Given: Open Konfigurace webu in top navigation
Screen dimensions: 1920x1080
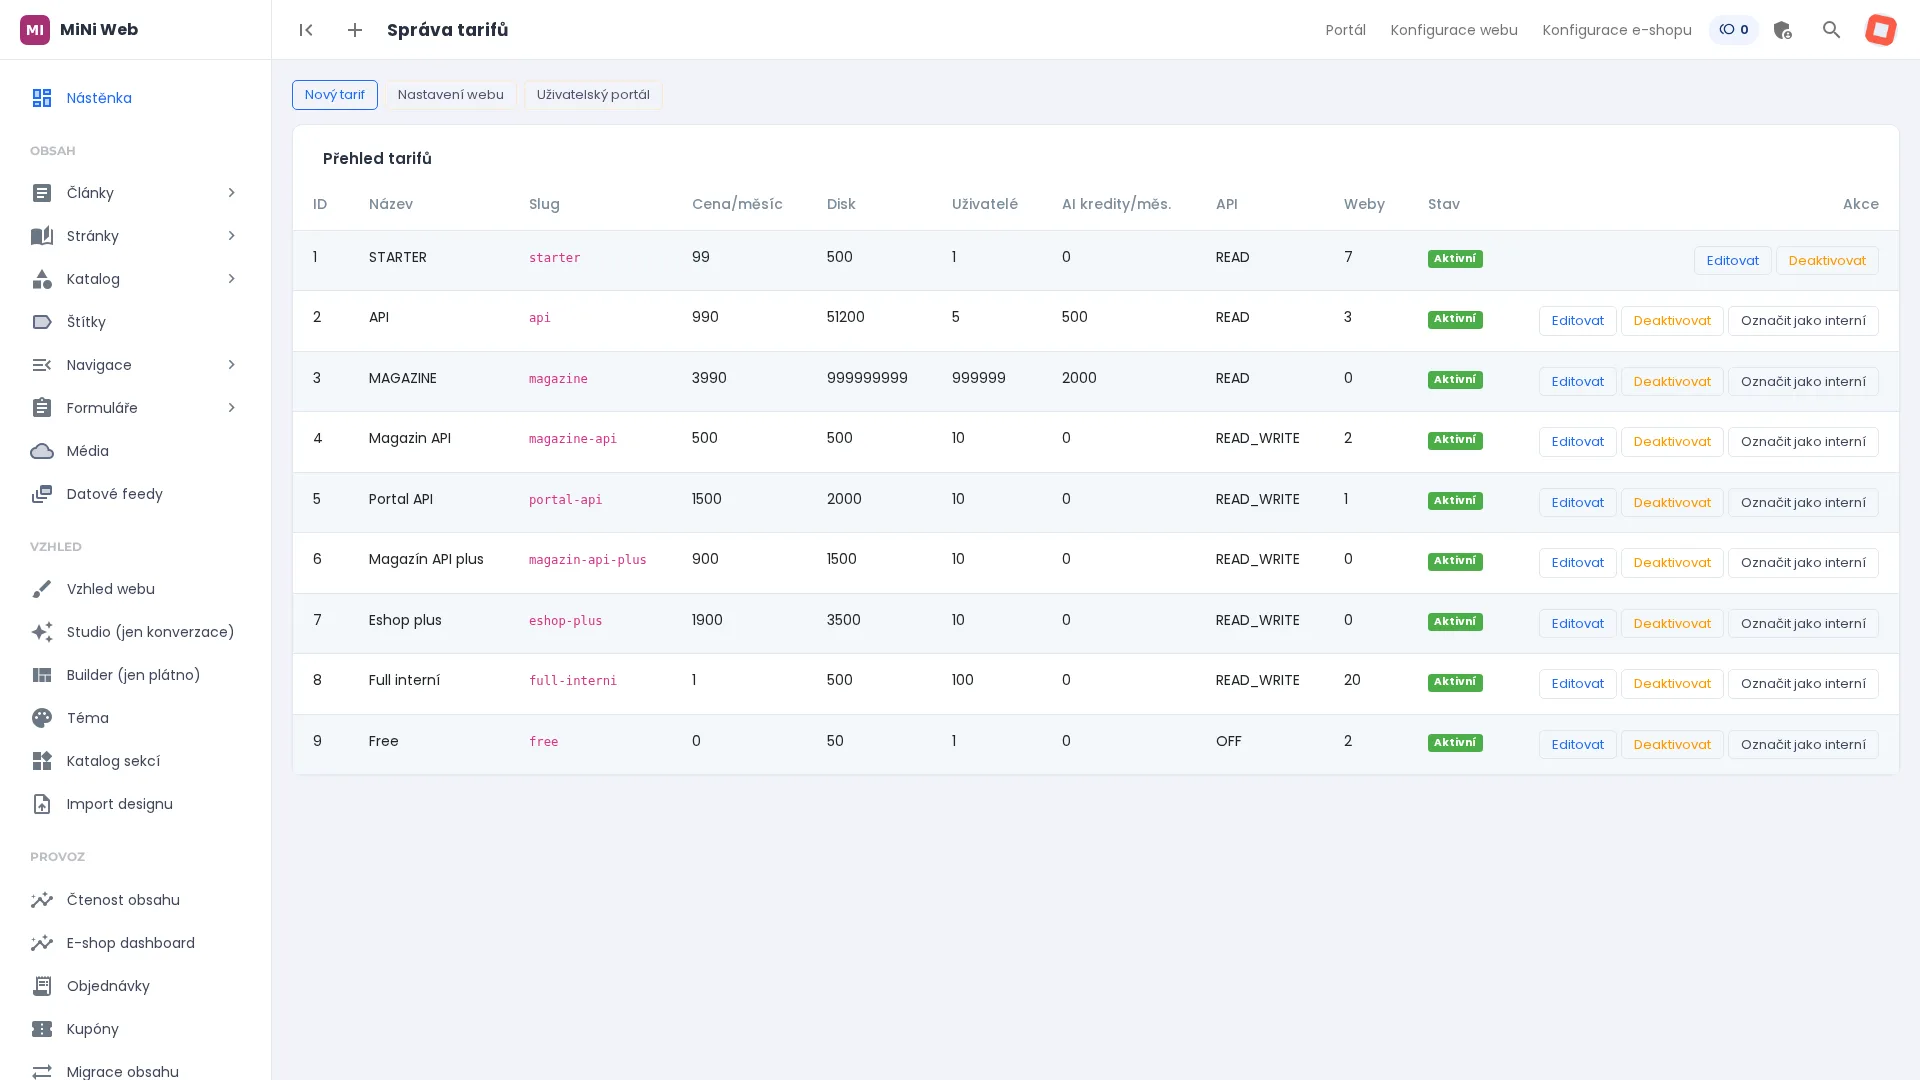Looking at the screenshot, I should click(1454, 30).
